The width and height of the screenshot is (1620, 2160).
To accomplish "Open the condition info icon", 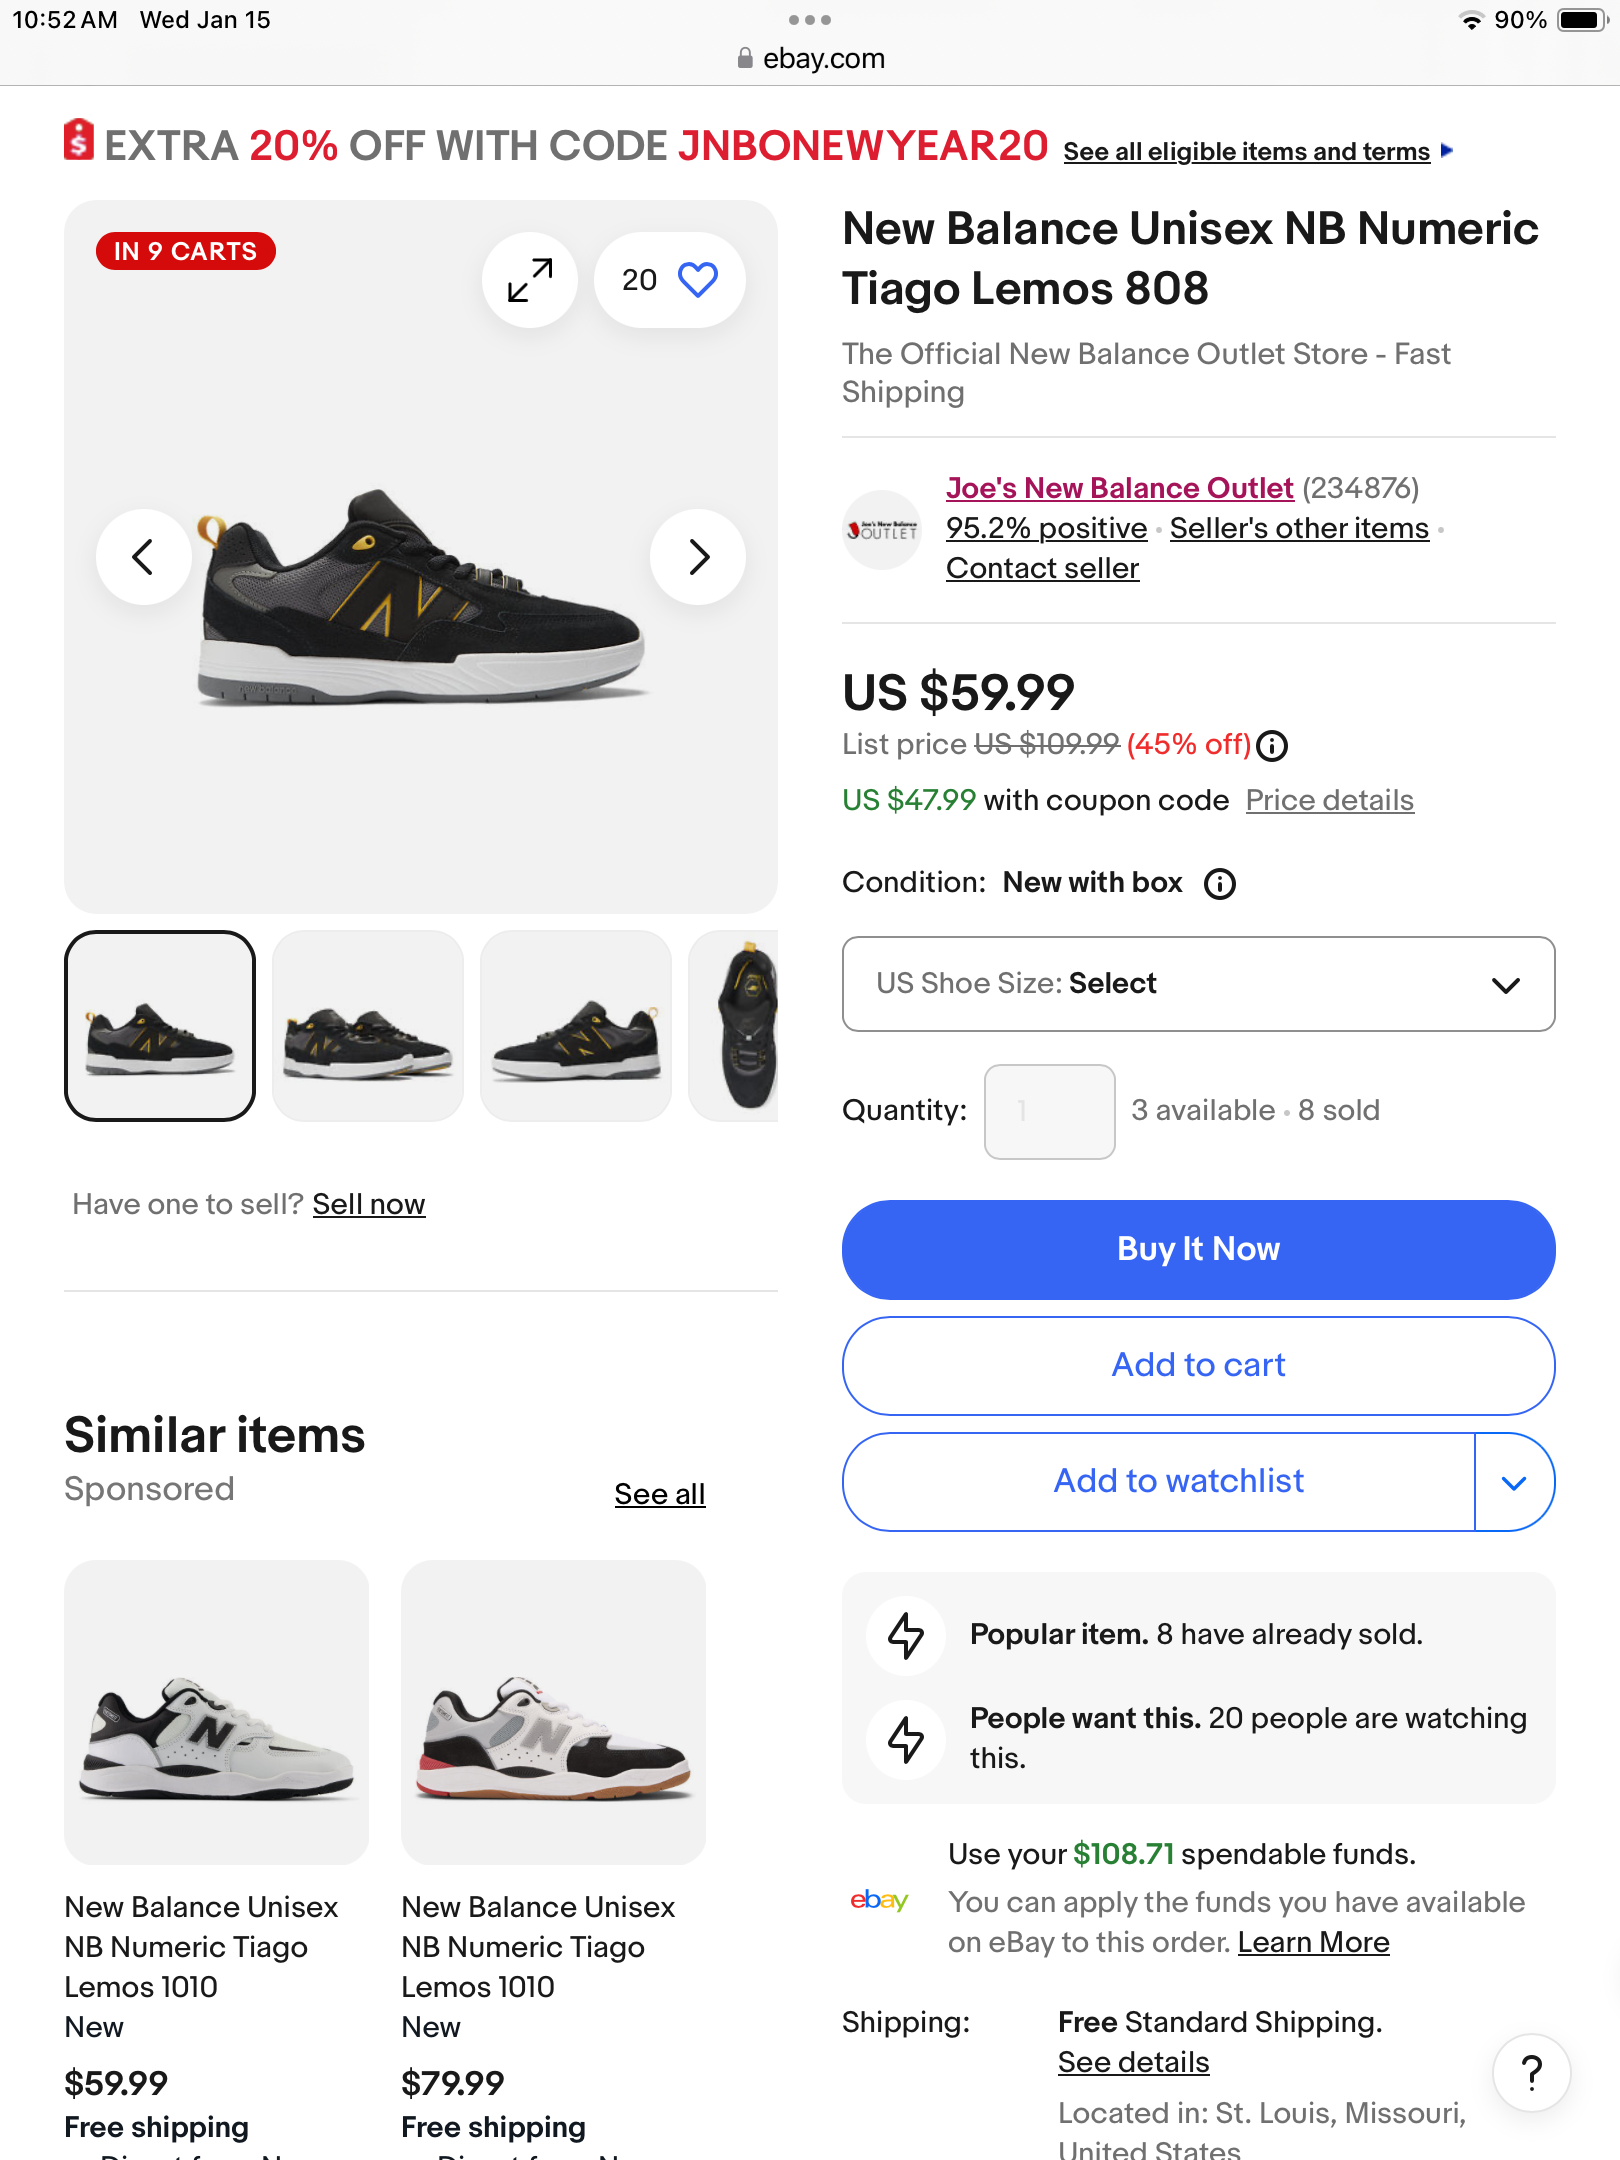I will (1220, 884).
